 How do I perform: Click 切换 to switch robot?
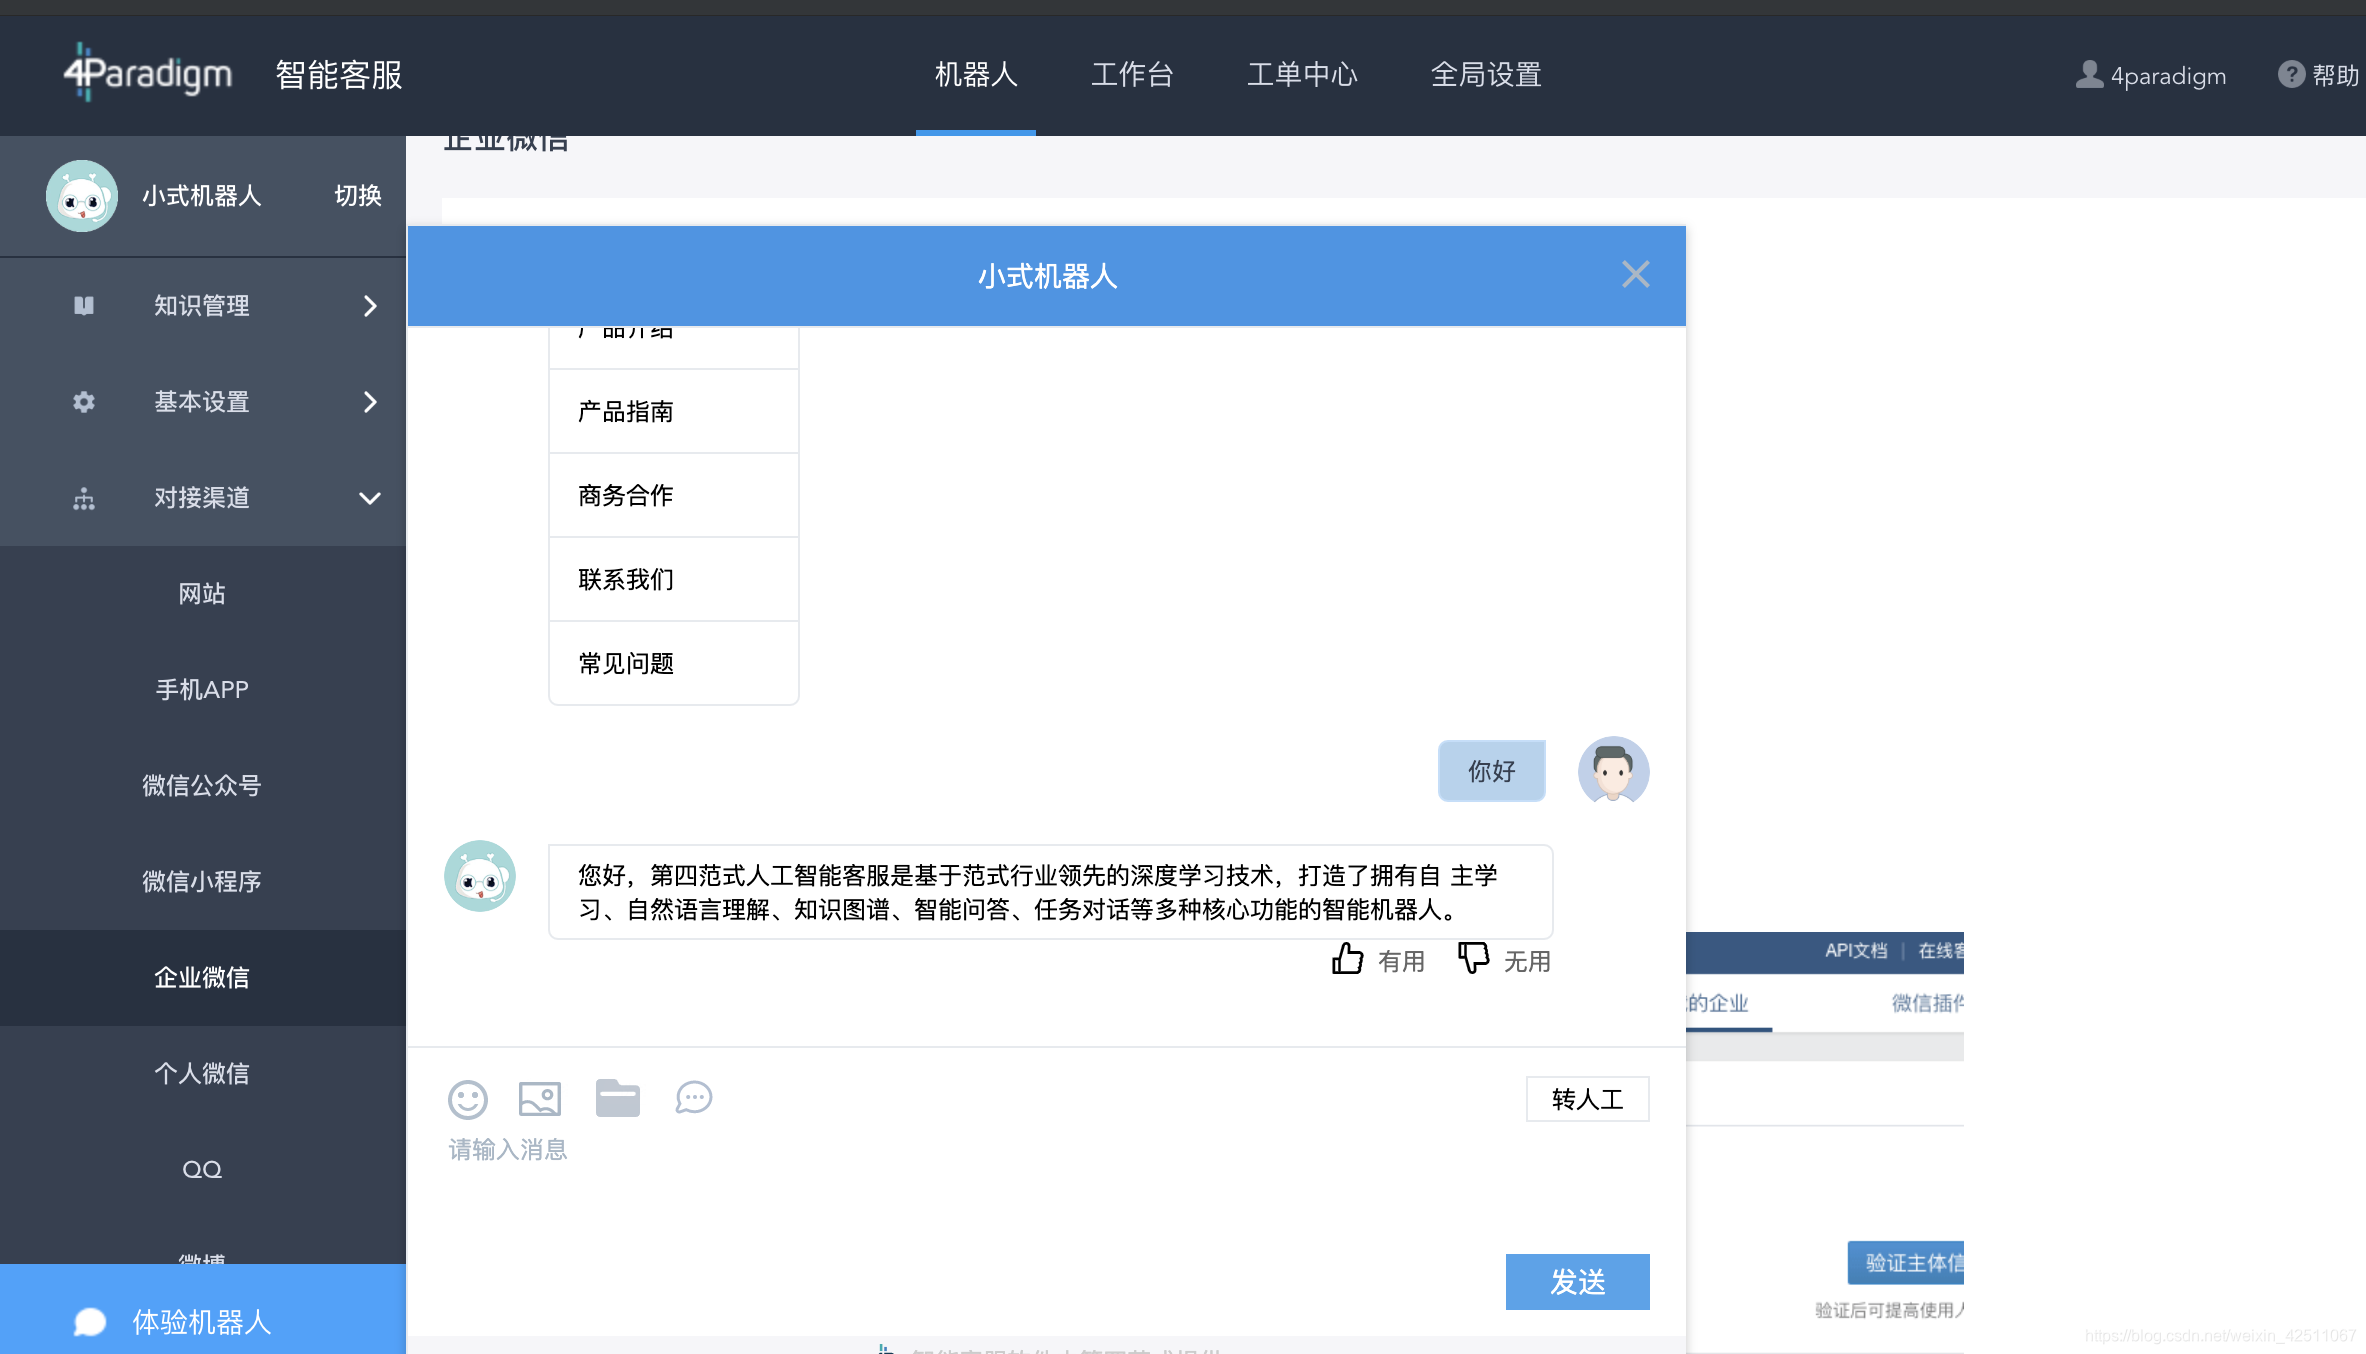358,196
